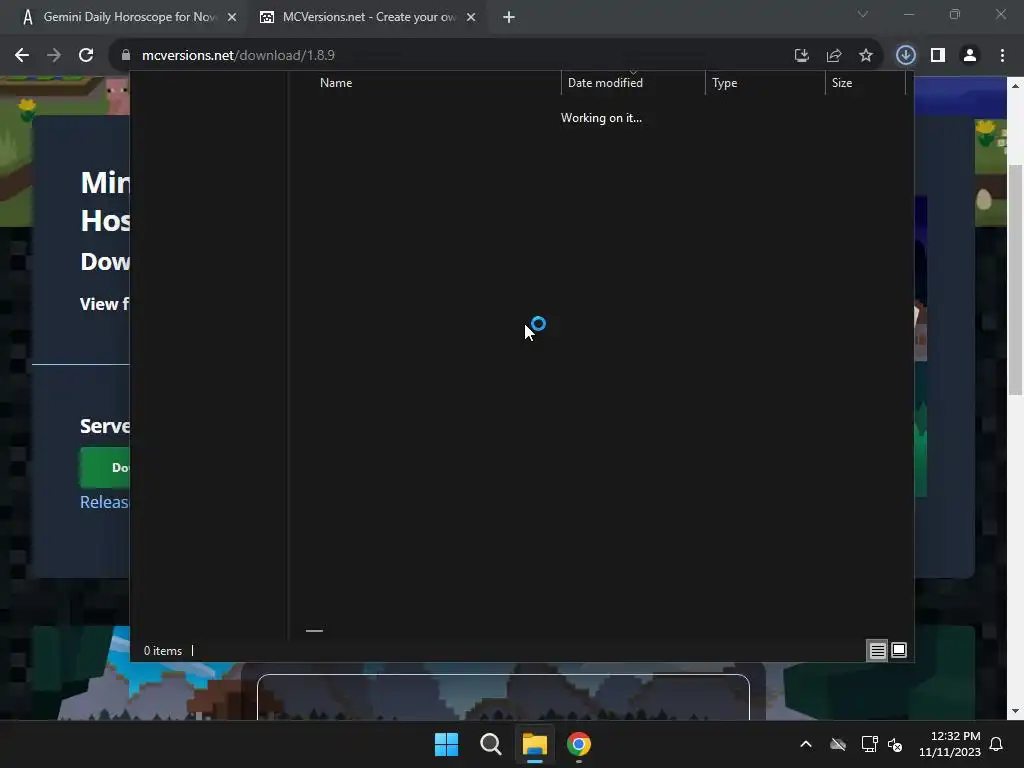Viewport: 1024px width, 768px height.
Task: Close the Gemini Daily Horoscope tab
Action: pyautogui.click(x=232, y=18)
